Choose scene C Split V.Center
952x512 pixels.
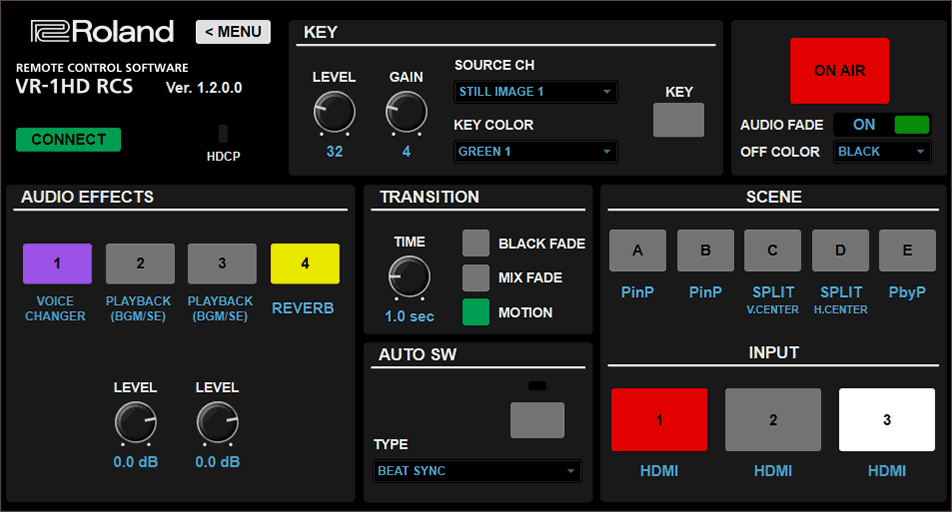point(773,251)
